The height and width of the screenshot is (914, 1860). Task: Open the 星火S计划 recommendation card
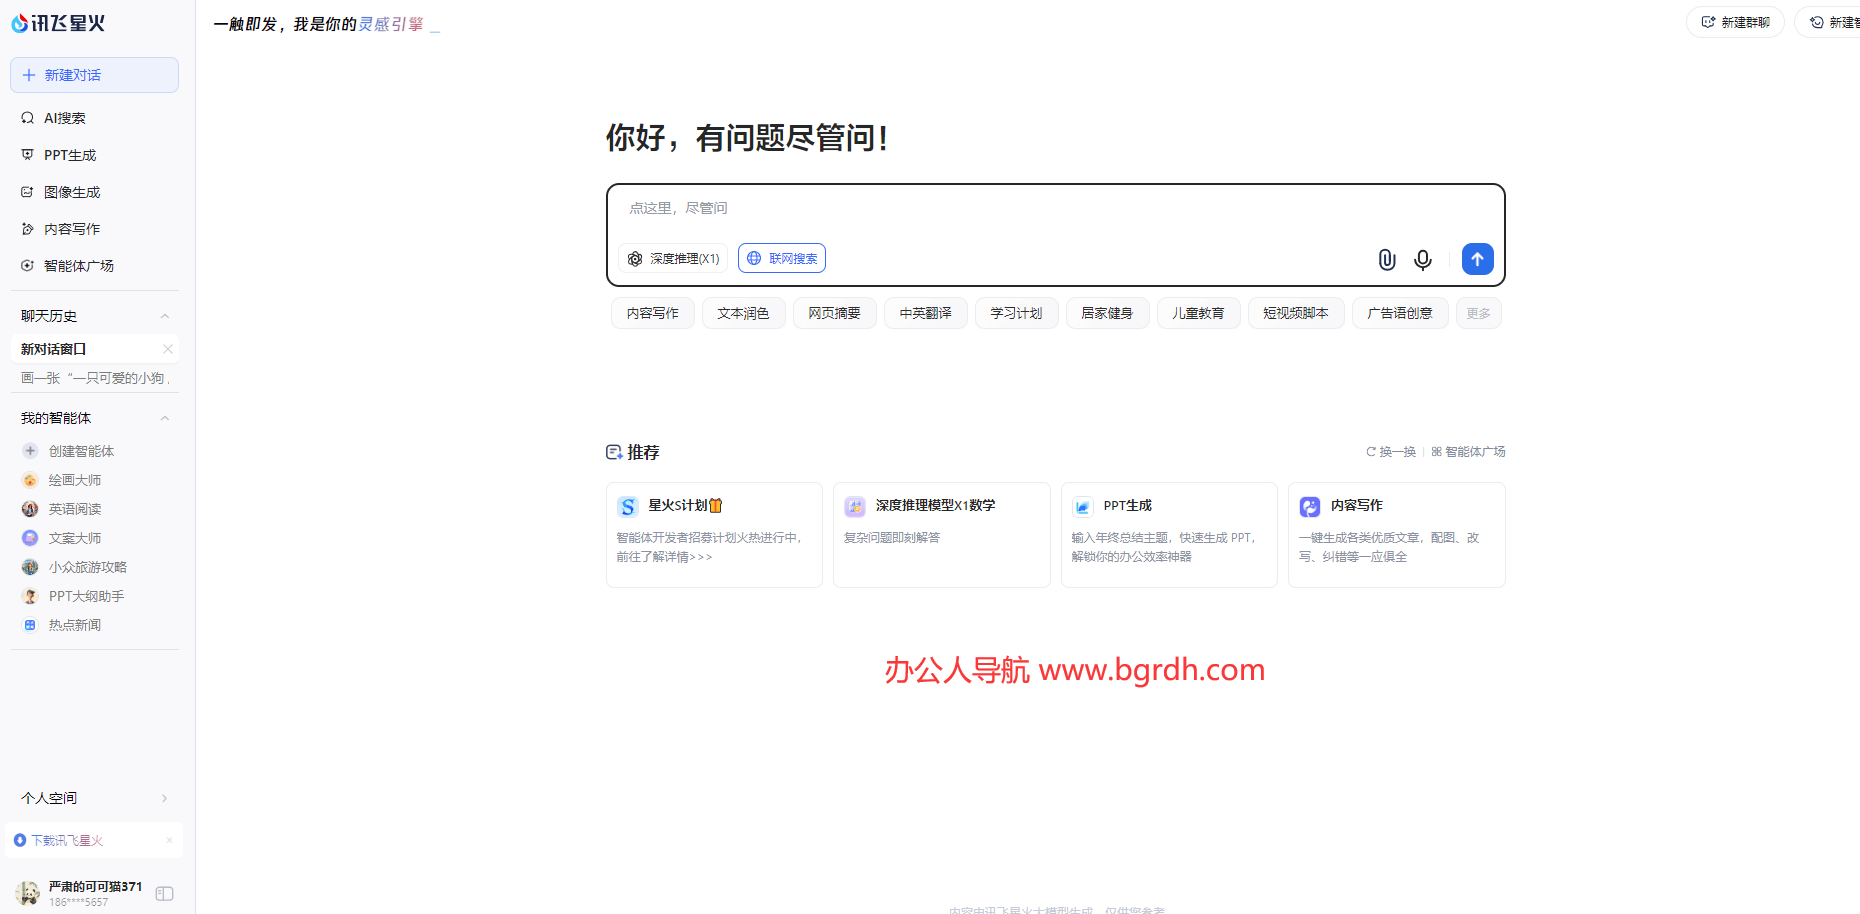click(x=714, y=535)
